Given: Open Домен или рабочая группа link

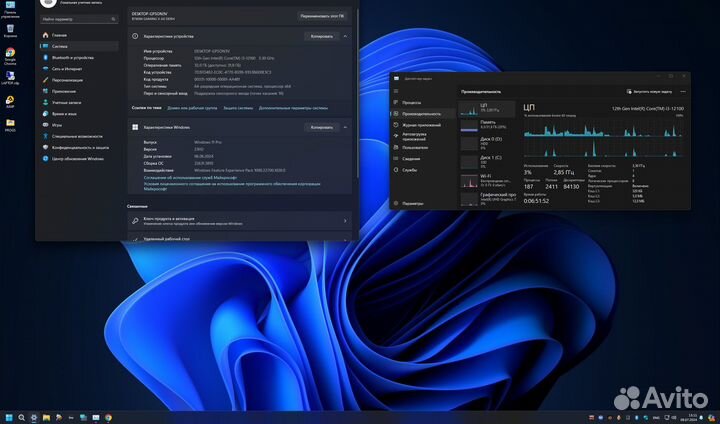Looking at the screenshot, I should click(192, 108).
